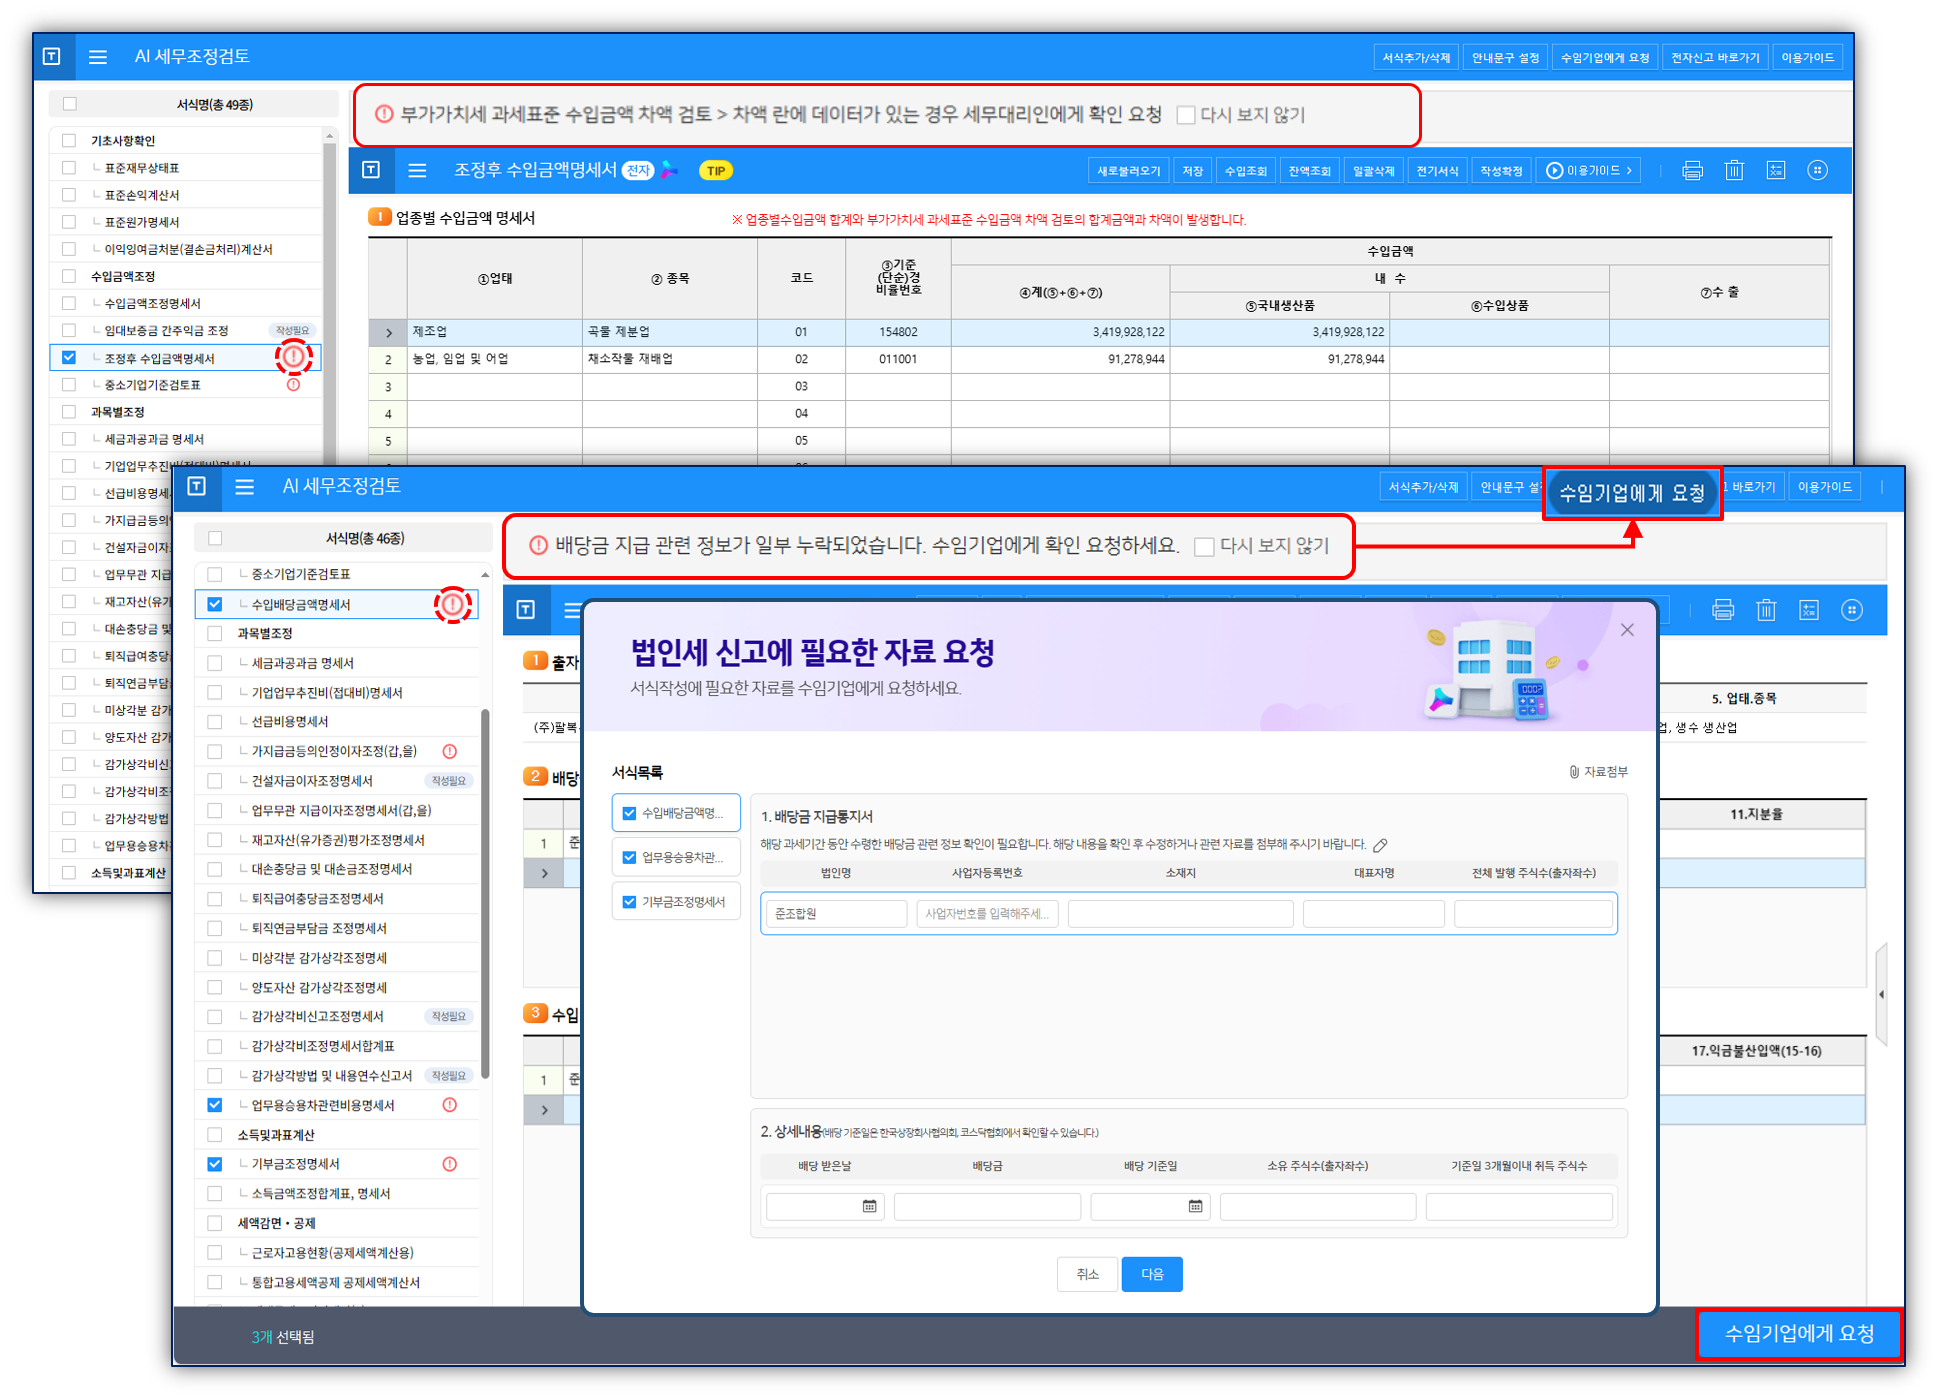Click the pencil edit icon in 배당금 지급통지서
Viewport: 1938px width, 1399px height.
1380,845
